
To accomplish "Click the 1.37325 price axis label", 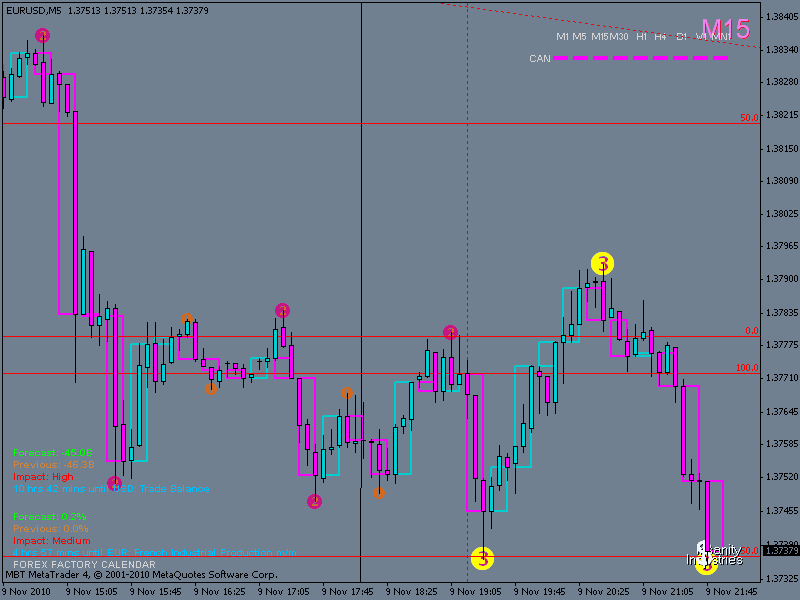I will tap(782, 579).
